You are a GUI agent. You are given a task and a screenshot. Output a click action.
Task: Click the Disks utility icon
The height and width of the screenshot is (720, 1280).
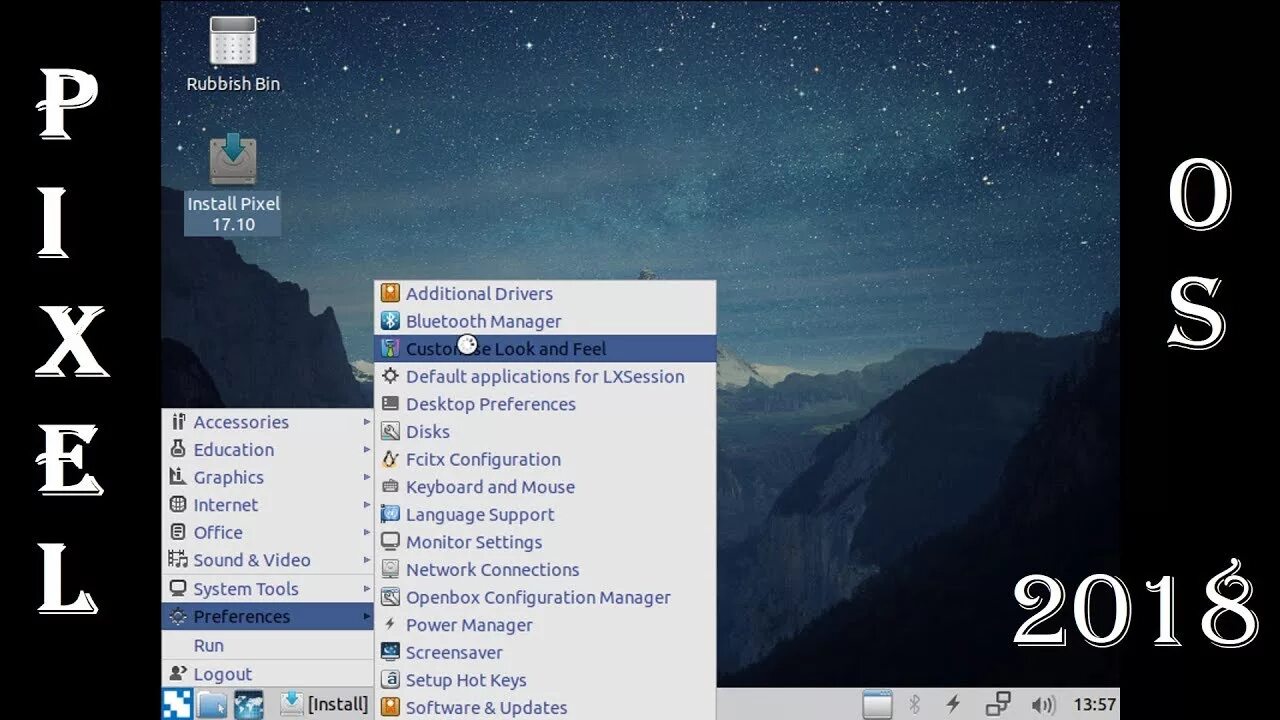pyautogui.click(x=390, y=431)
